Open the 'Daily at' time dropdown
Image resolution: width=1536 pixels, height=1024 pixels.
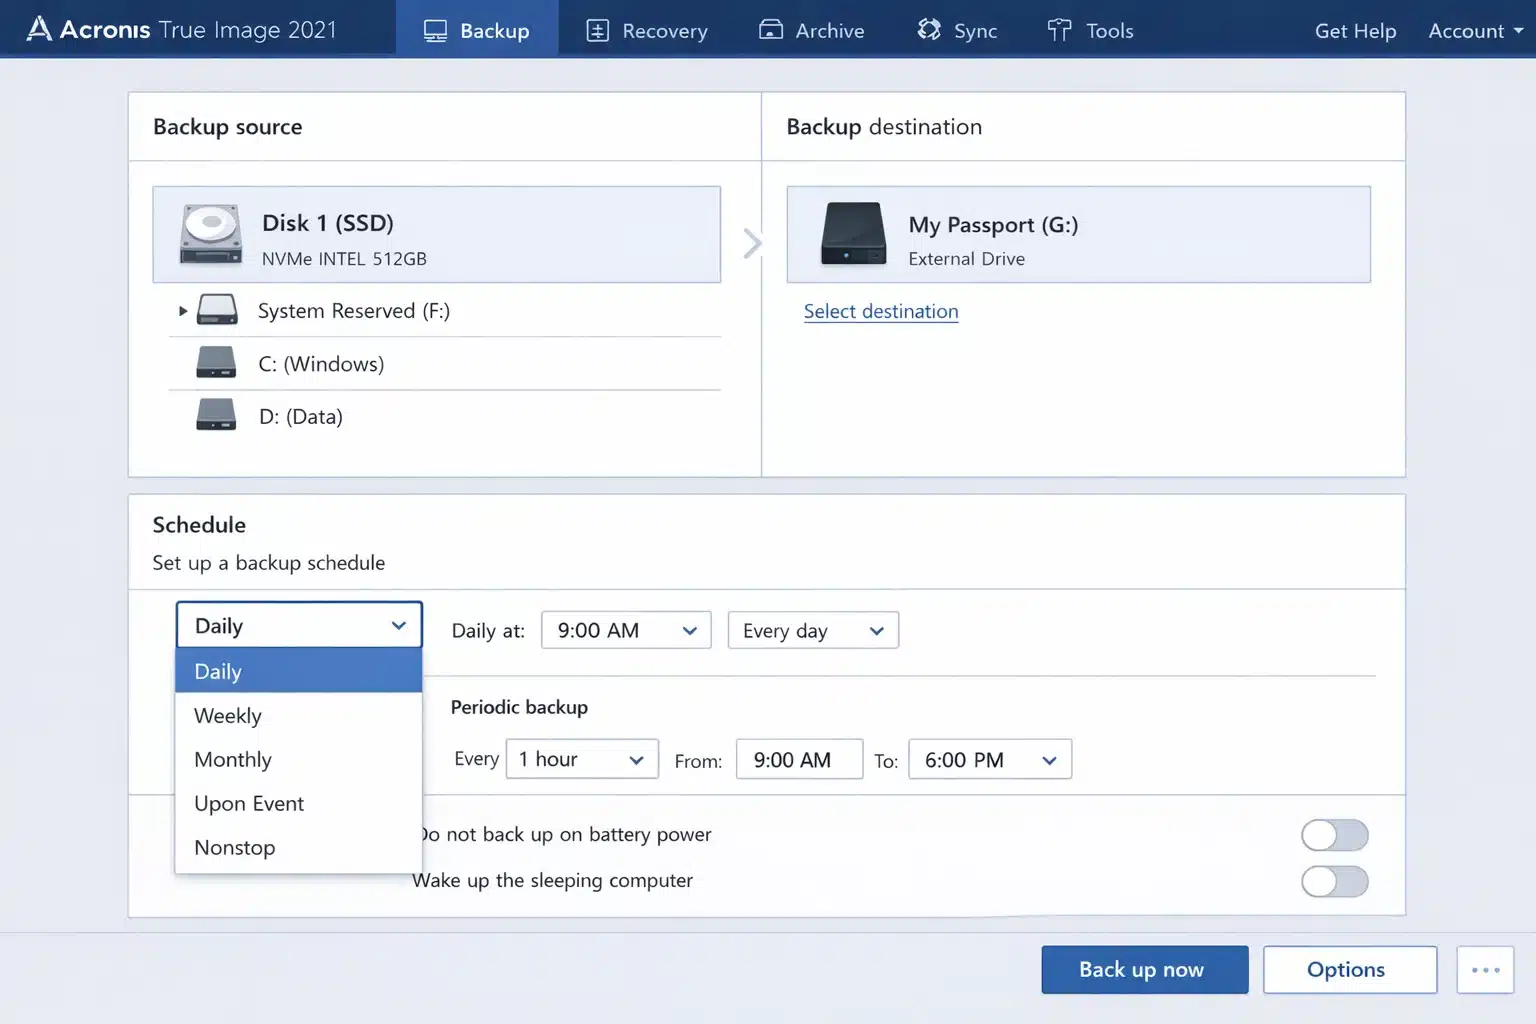pos(625,630)
